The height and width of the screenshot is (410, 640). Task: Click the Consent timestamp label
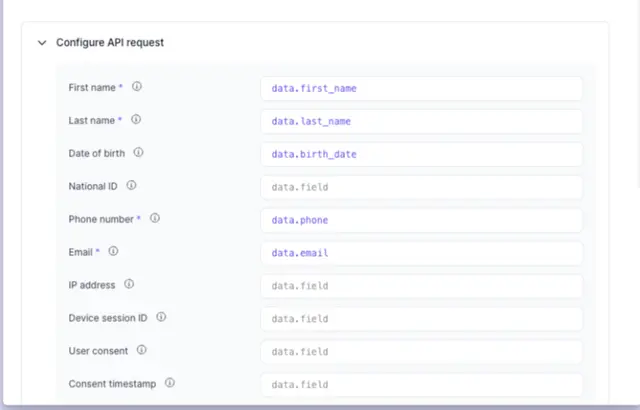pos(112,384)
